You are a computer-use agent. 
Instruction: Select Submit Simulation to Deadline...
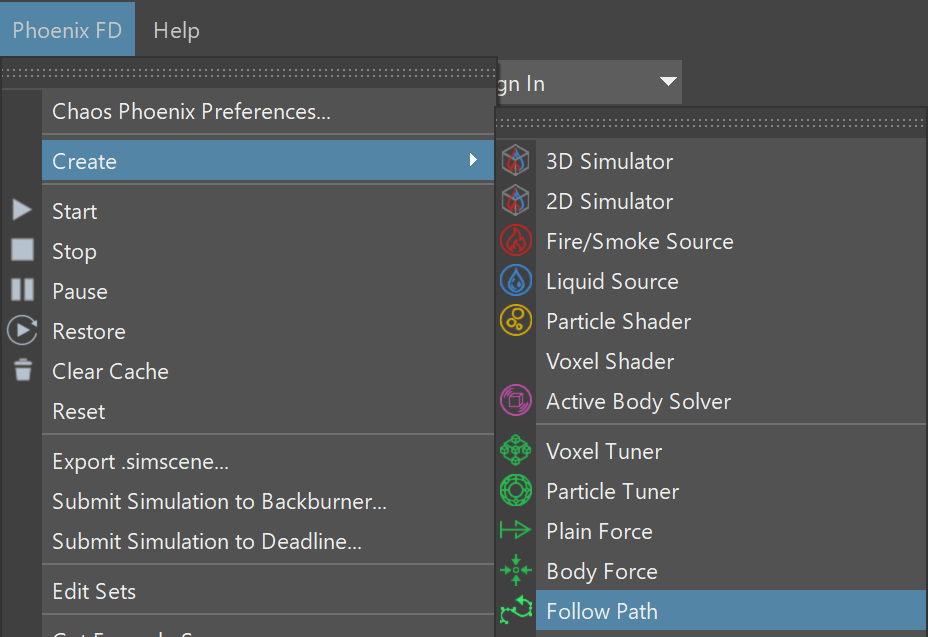pyautogui.click(x=268, y=541)
